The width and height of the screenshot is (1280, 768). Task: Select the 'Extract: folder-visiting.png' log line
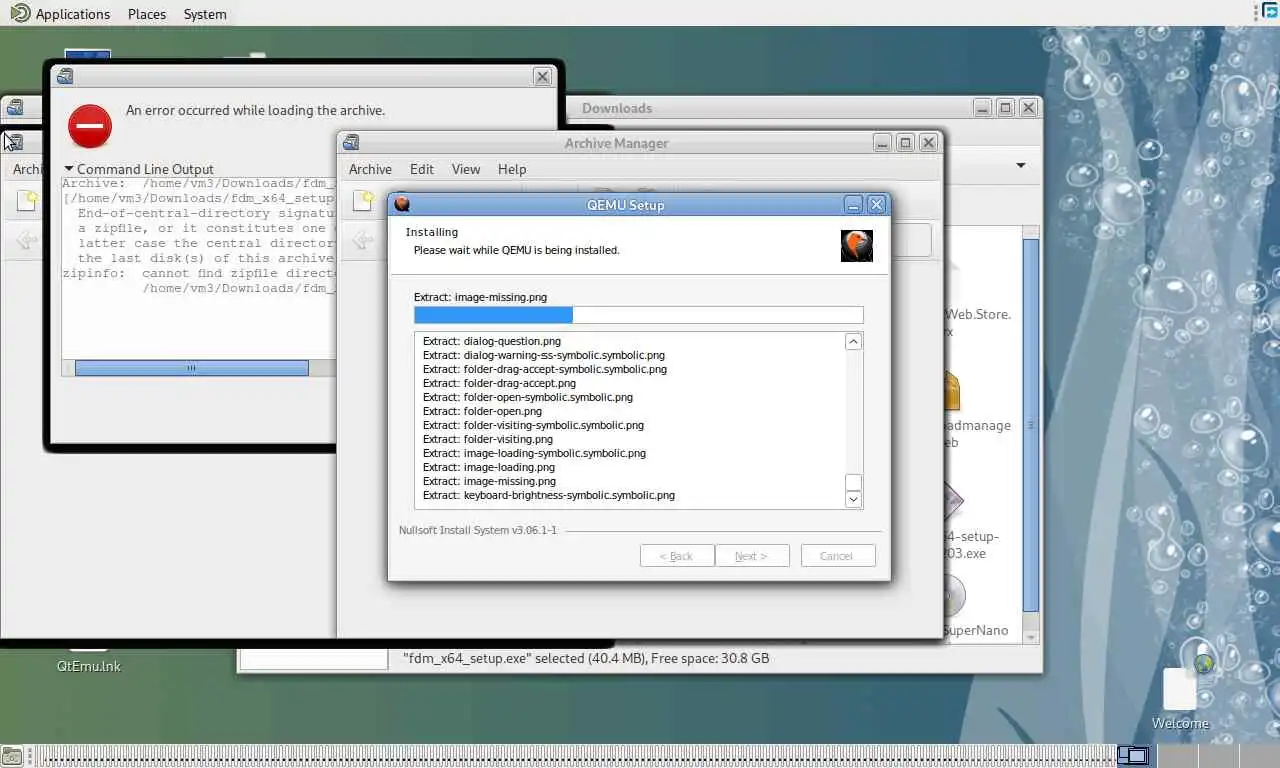click(x=488, y=439)
